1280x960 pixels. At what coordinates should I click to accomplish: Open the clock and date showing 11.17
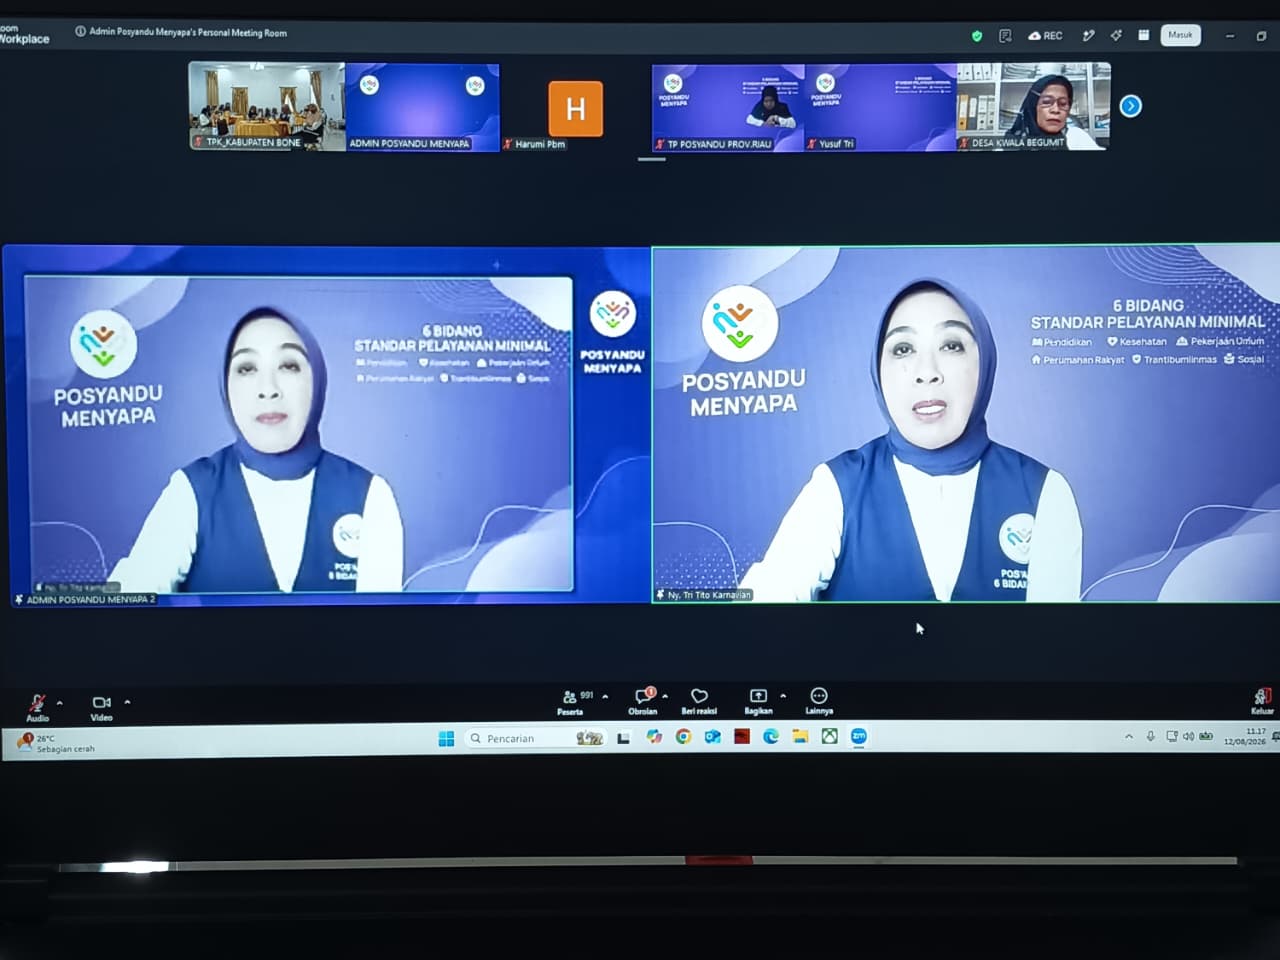click(x=1246, y=737)
